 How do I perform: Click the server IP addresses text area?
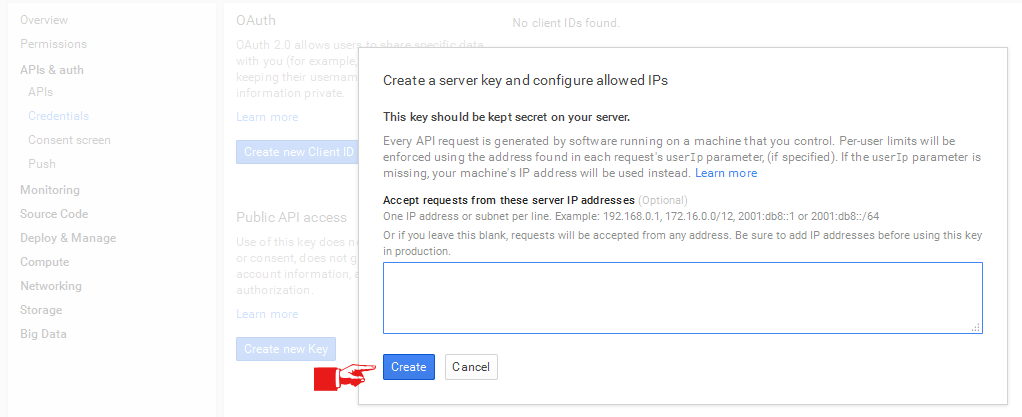[682, 297]
